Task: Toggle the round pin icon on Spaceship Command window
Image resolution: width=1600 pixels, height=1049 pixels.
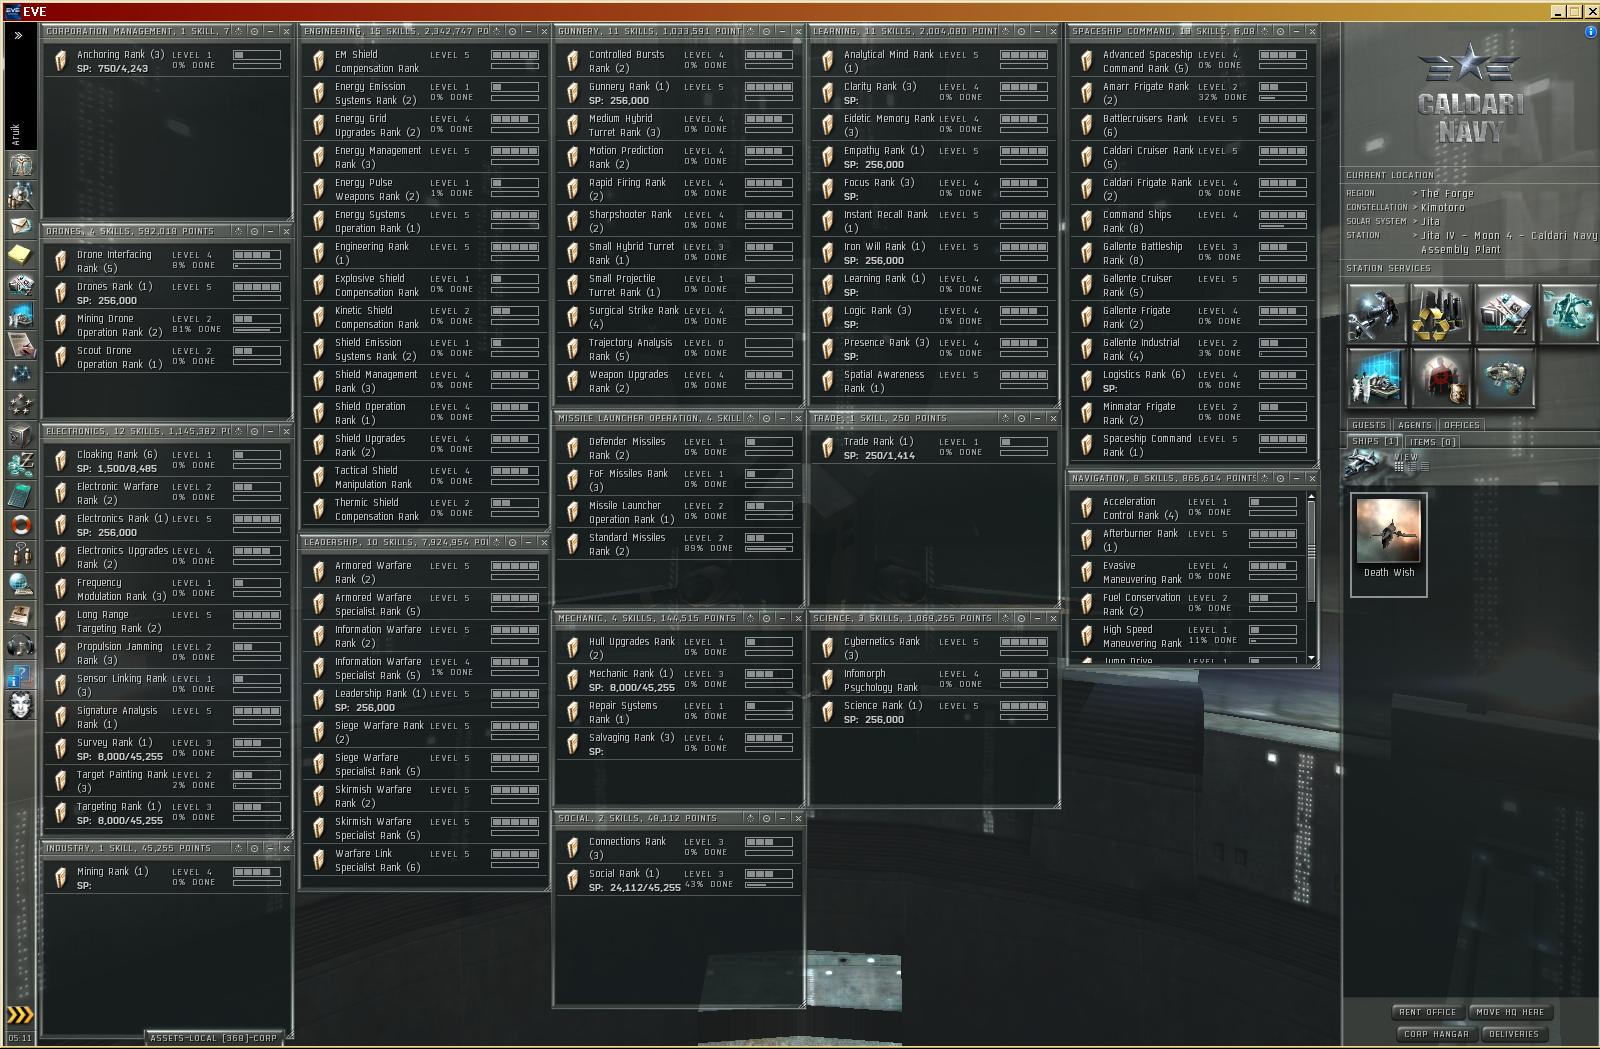Action: 1280,32
